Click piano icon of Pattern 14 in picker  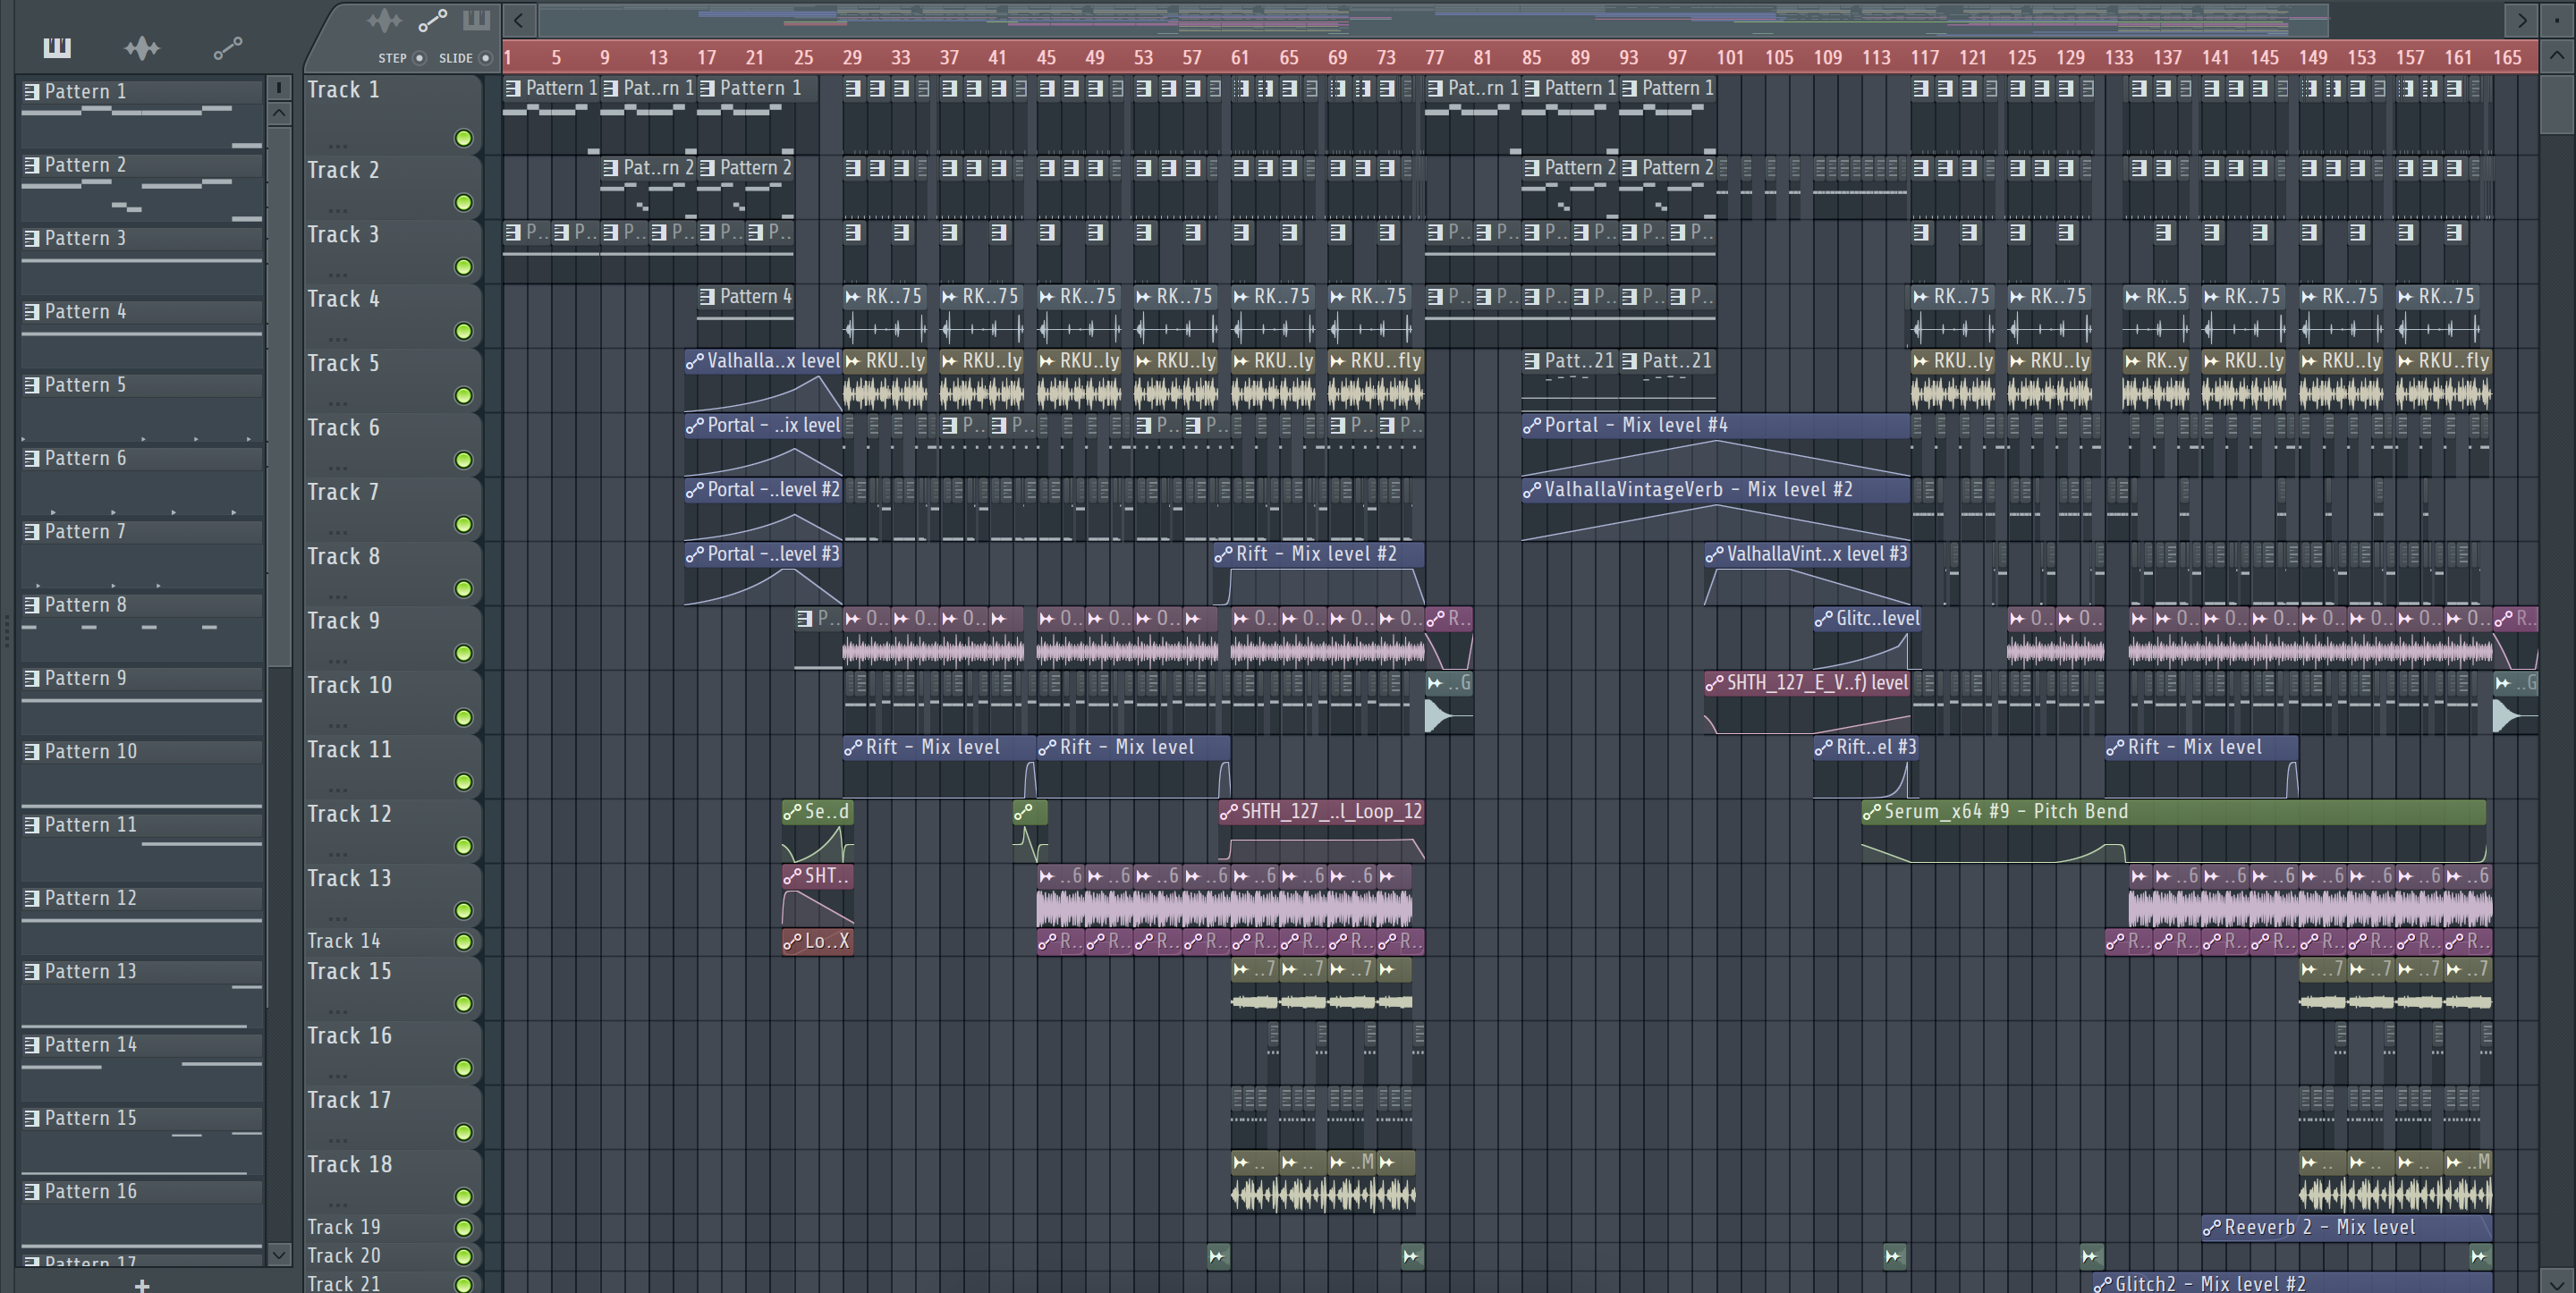[32, 1045]
